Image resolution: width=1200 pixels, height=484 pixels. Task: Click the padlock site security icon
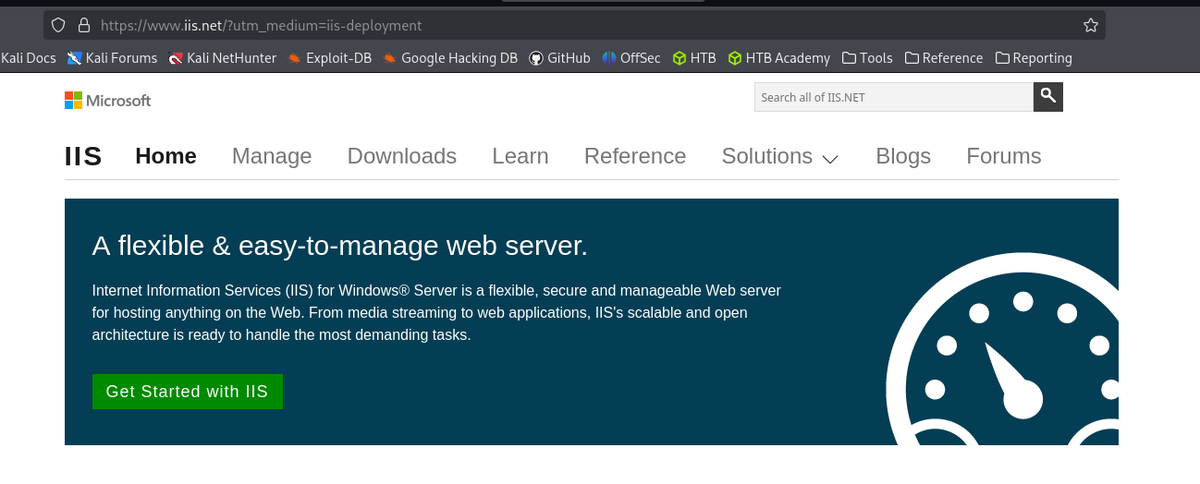pyautogui.click(x=82, y=25)
